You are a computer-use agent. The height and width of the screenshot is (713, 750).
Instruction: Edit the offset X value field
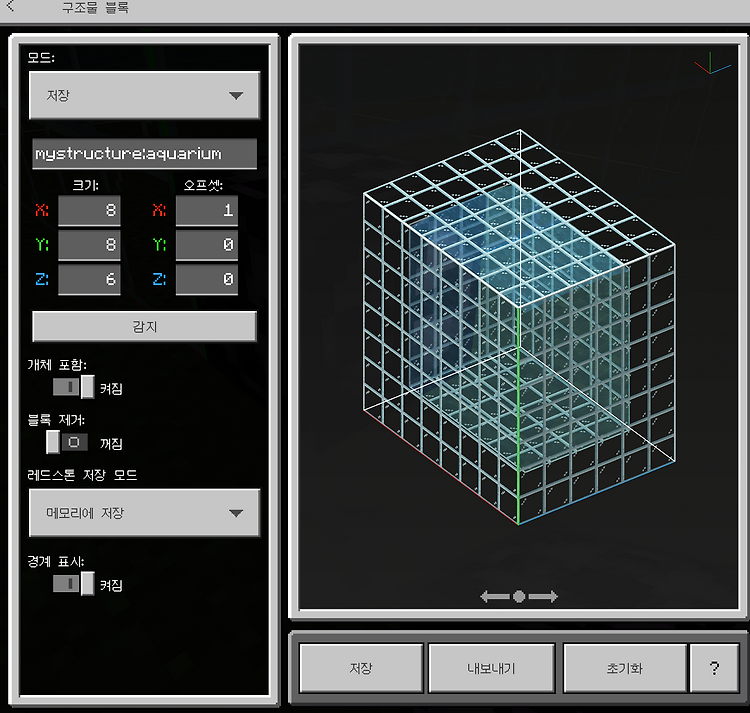pyautogui.click(x=207, y=210)
